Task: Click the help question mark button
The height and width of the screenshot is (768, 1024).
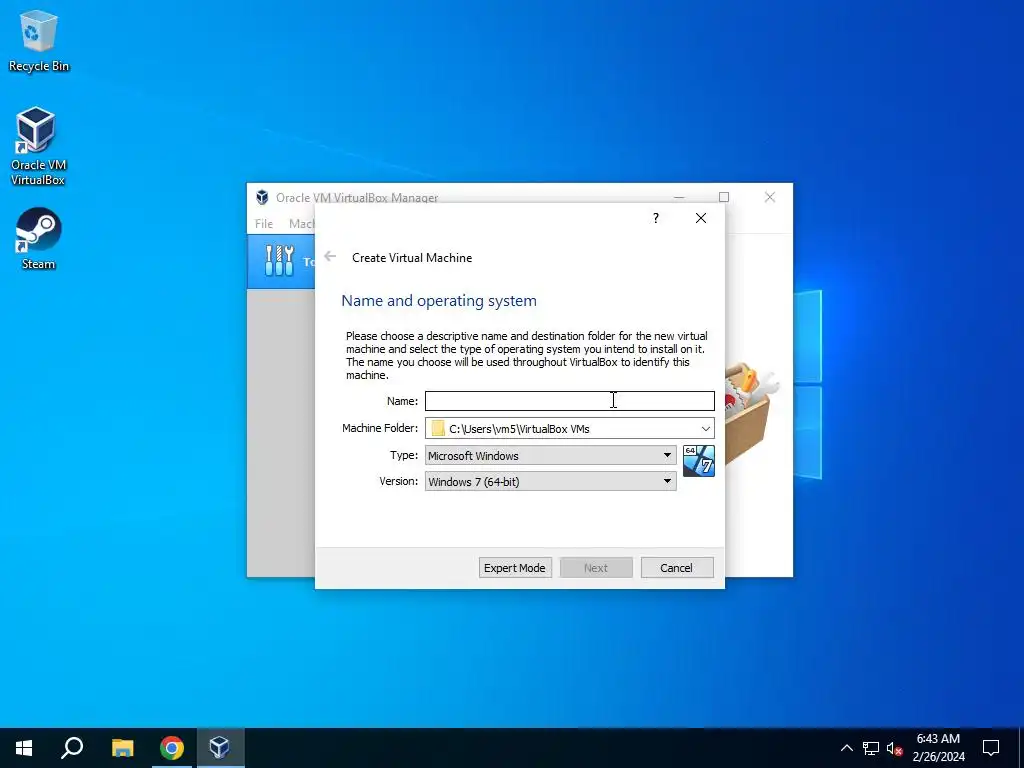Action: tap(656, 218)
